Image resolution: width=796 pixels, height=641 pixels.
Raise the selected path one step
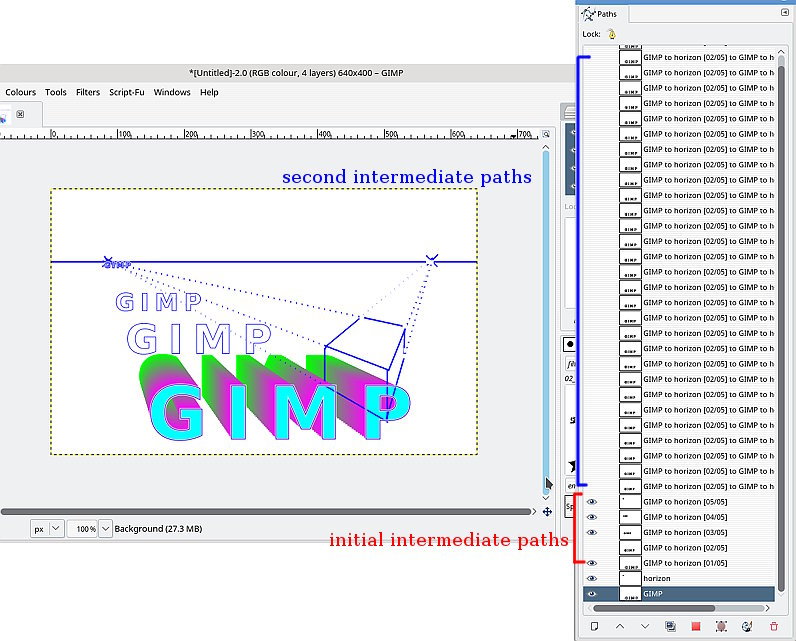pos(619,626)
